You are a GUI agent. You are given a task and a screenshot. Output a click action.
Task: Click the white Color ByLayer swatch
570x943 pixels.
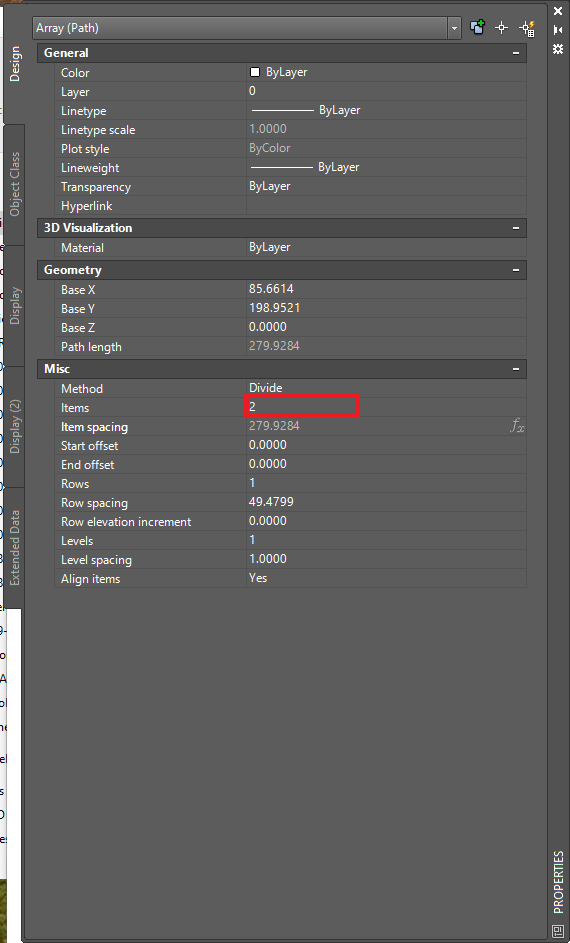pyautogui.click(x=255, y=72)
